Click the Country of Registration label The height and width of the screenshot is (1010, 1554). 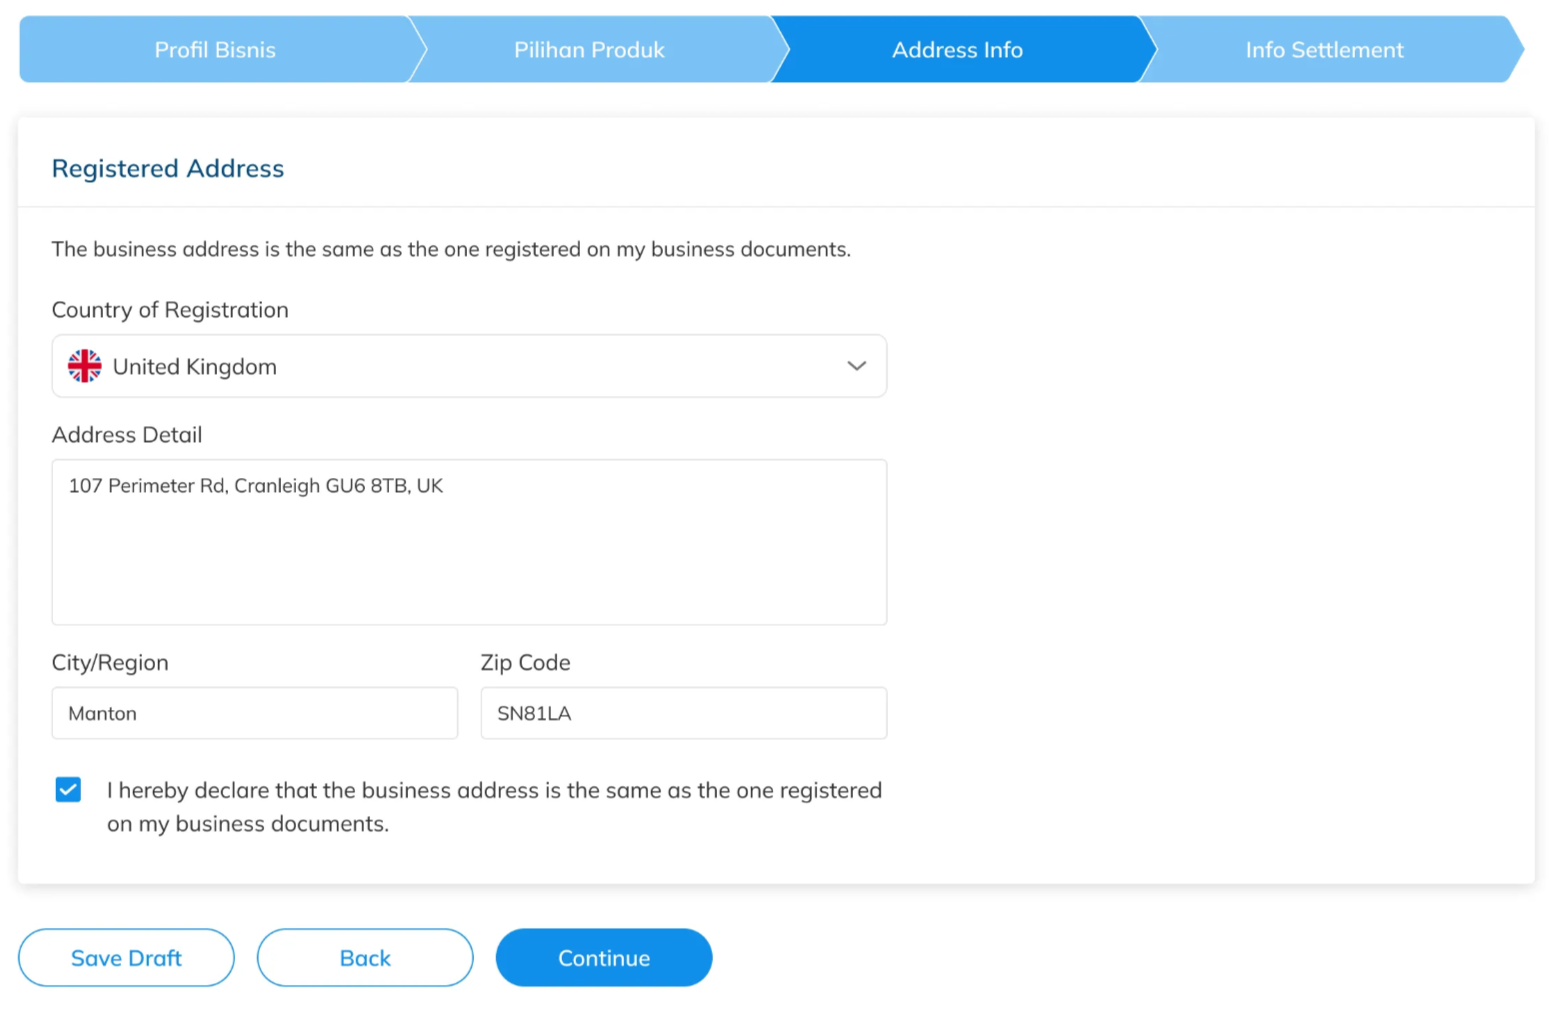pos(170,310)
